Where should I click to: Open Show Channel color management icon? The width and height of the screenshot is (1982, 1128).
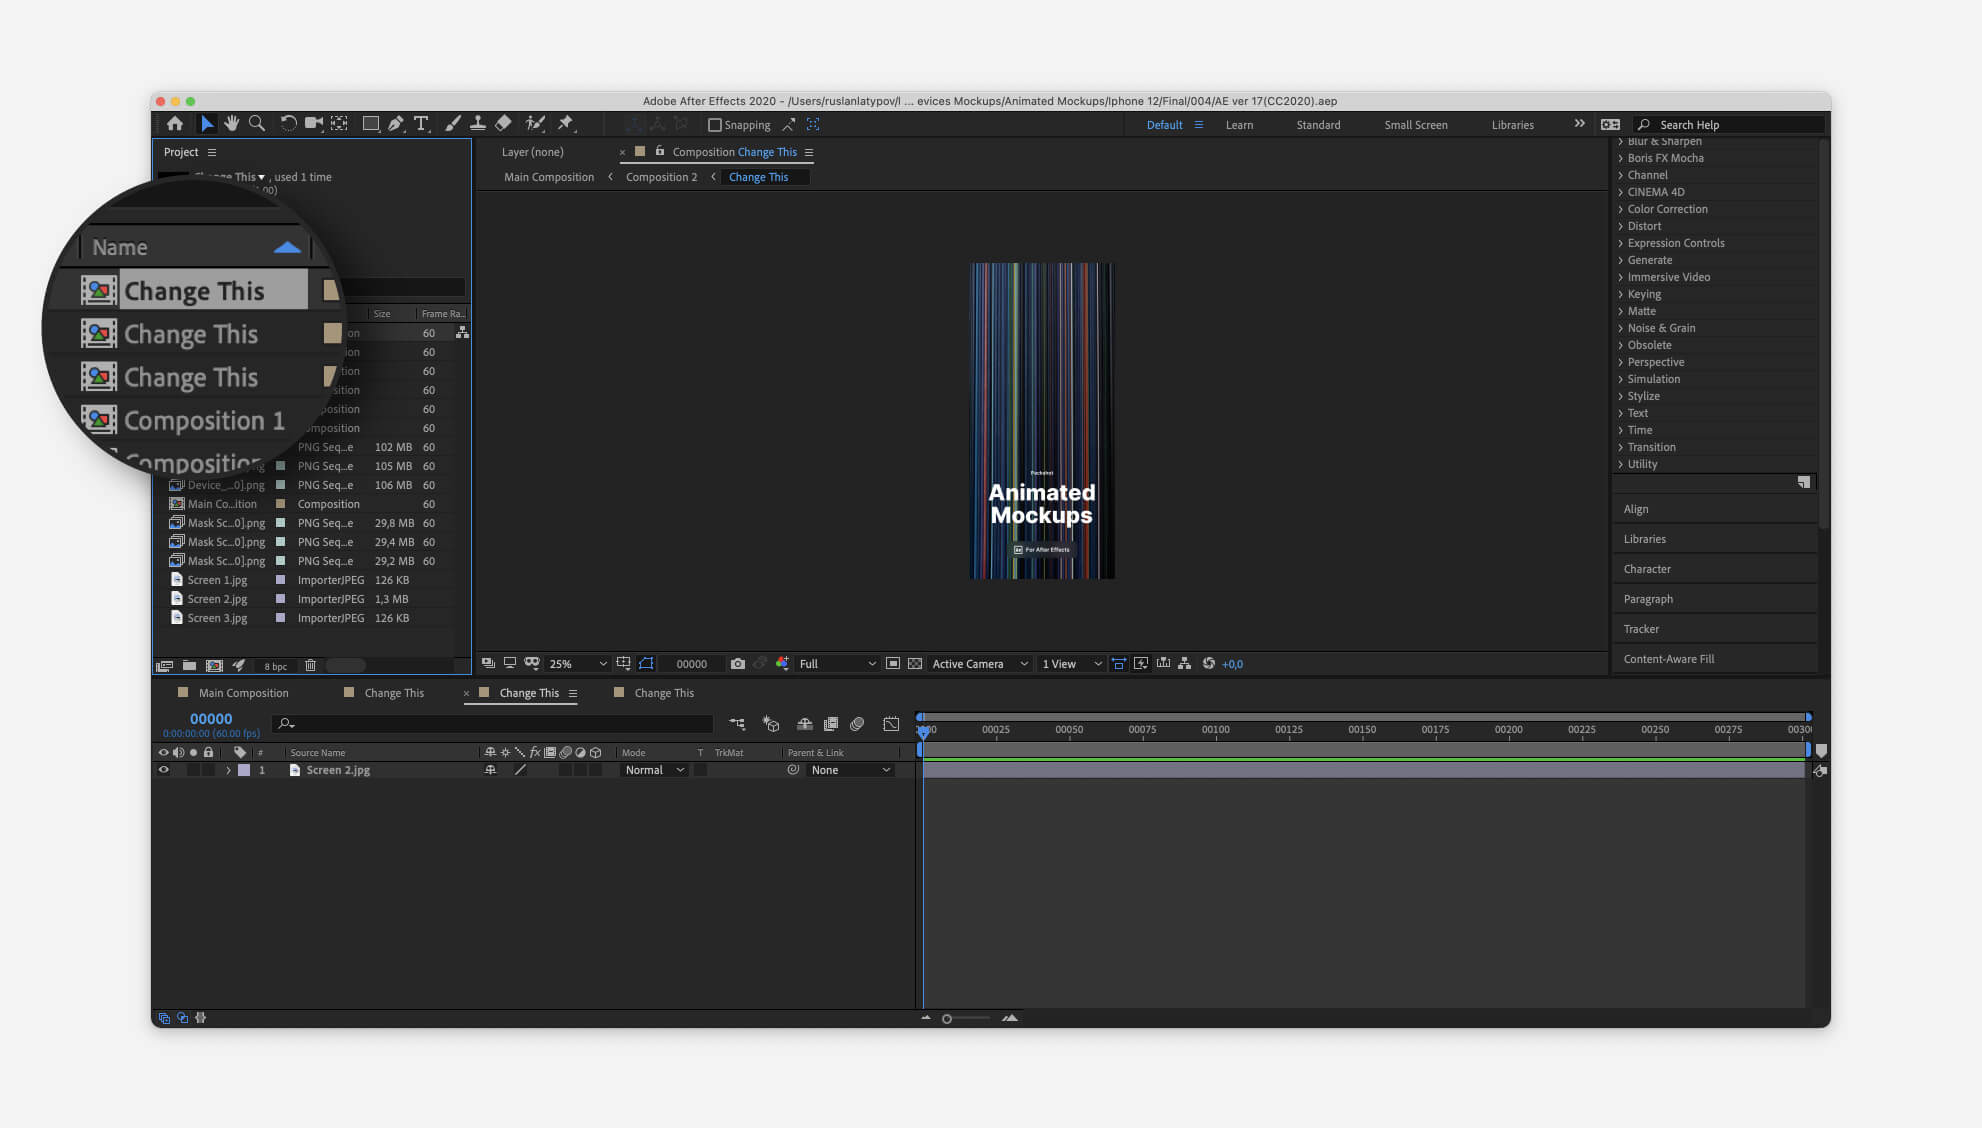click(782, 664)
